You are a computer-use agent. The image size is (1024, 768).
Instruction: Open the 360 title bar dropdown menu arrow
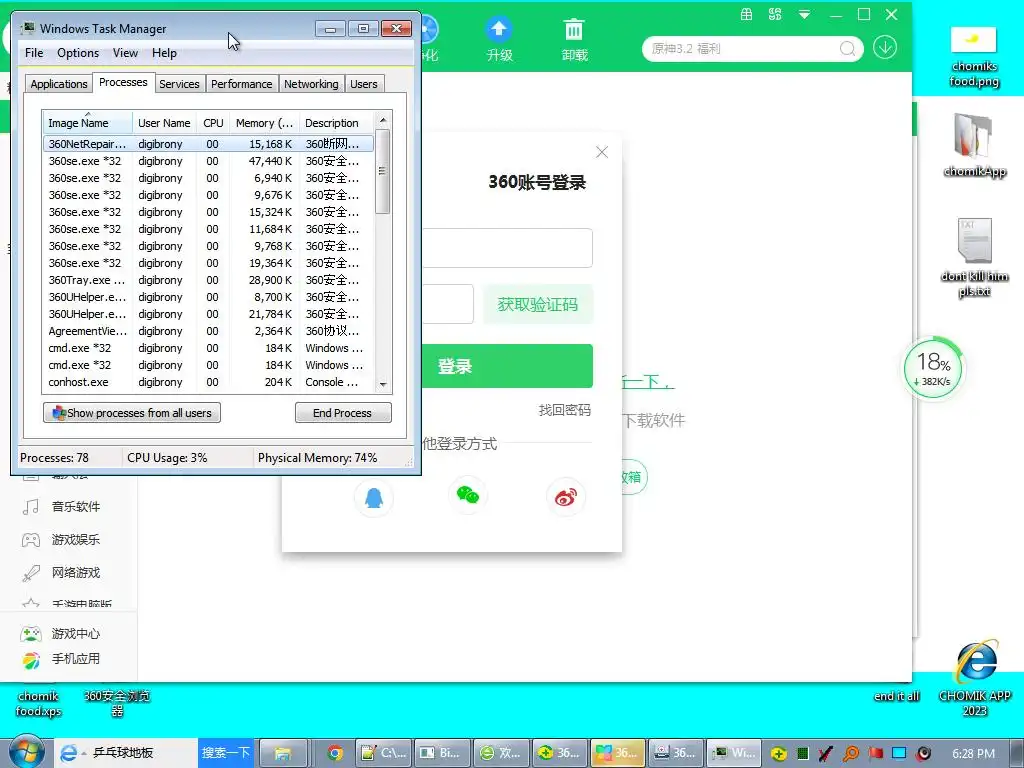tap(805, 14)
